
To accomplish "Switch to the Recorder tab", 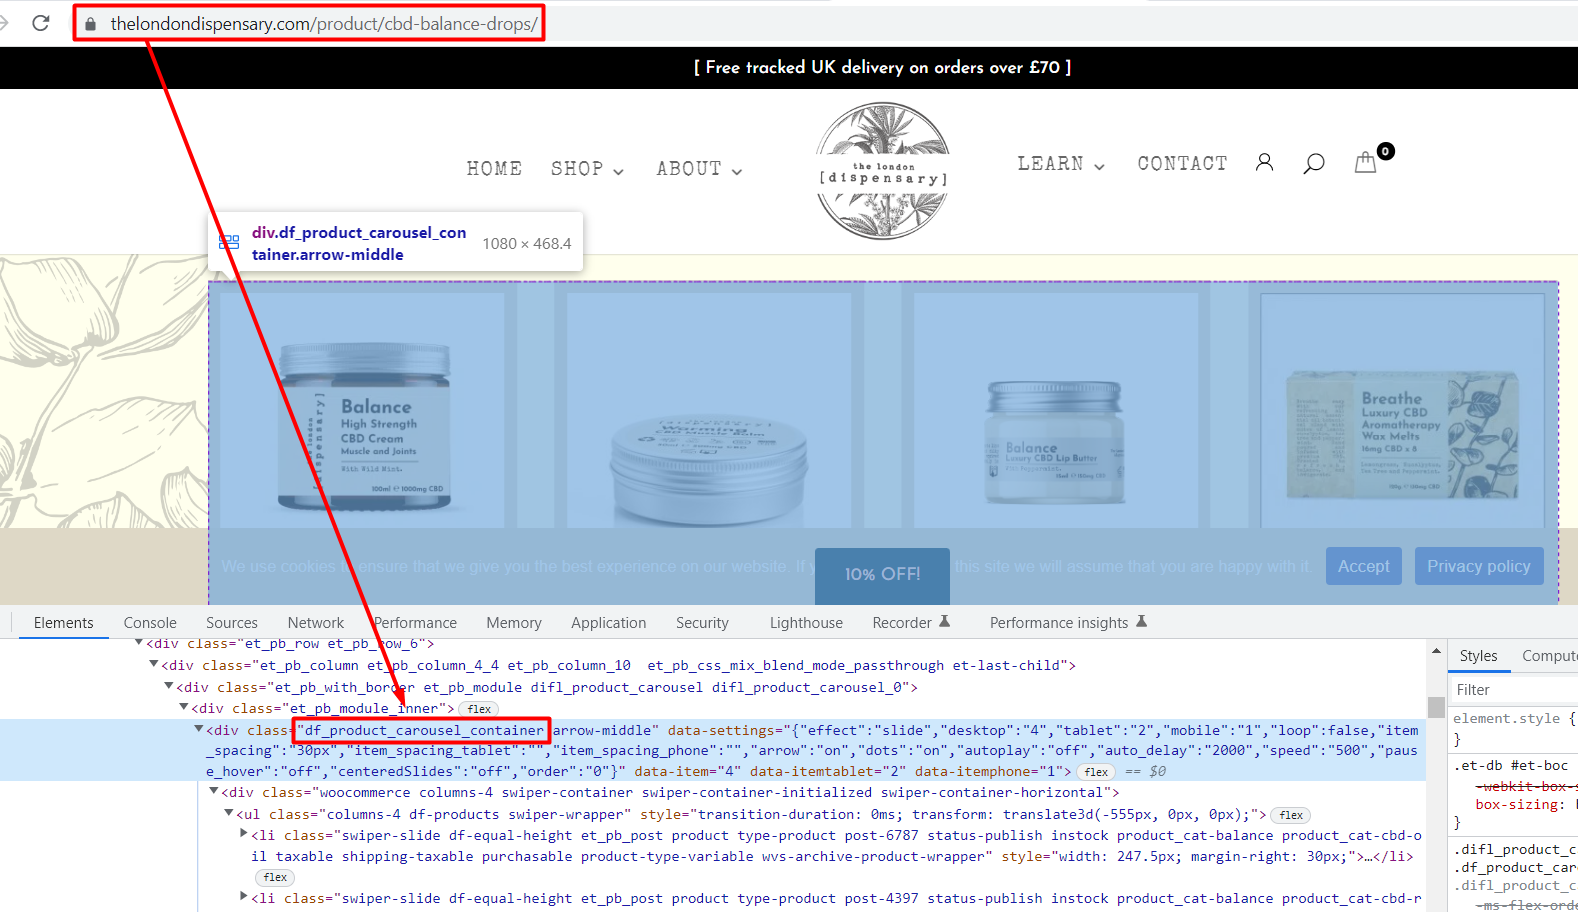I will click(911, 623).
